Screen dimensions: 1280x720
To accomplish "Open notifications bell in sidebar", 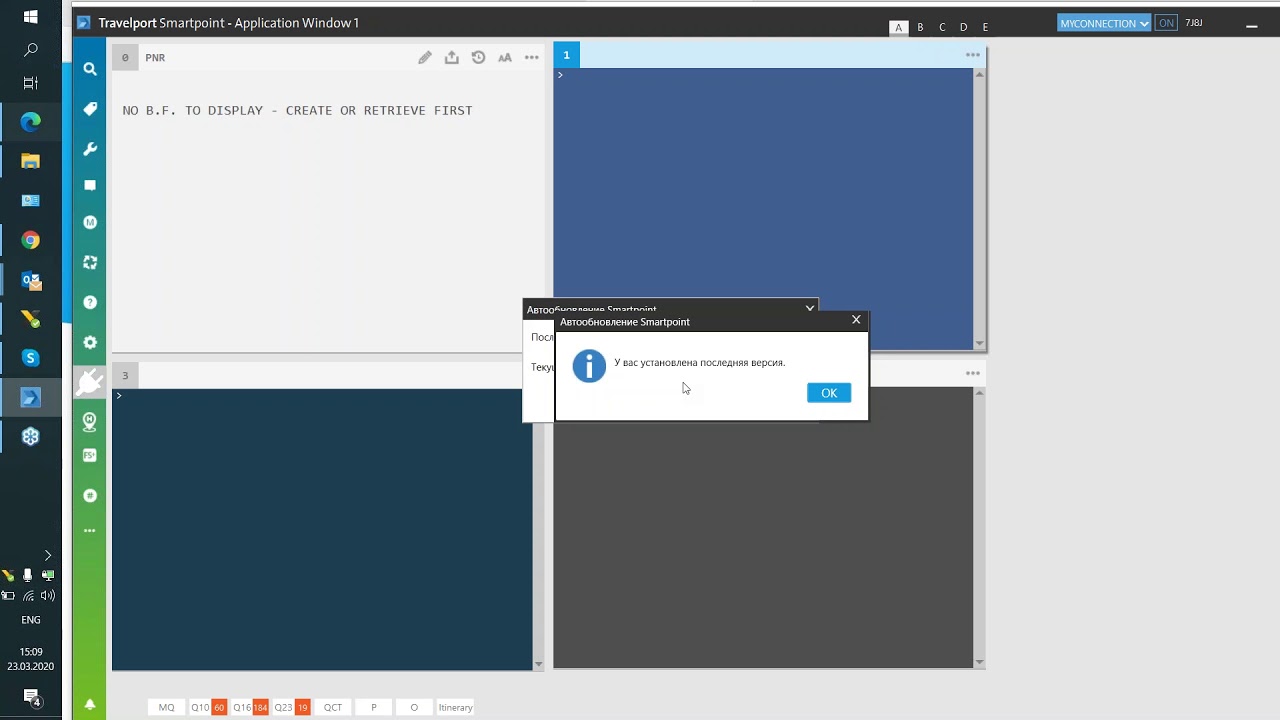I will (x=90, y=704).
